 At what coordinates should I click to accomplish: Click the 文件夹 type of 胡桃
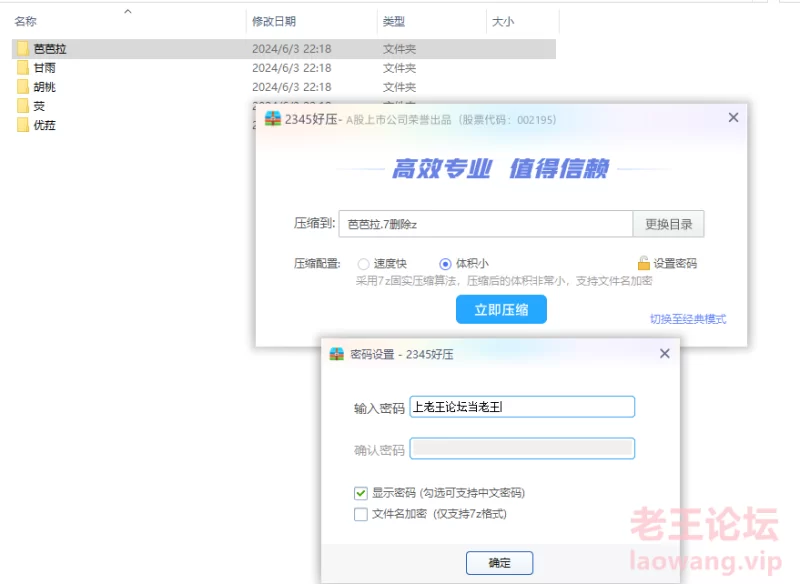coord(399,87)
